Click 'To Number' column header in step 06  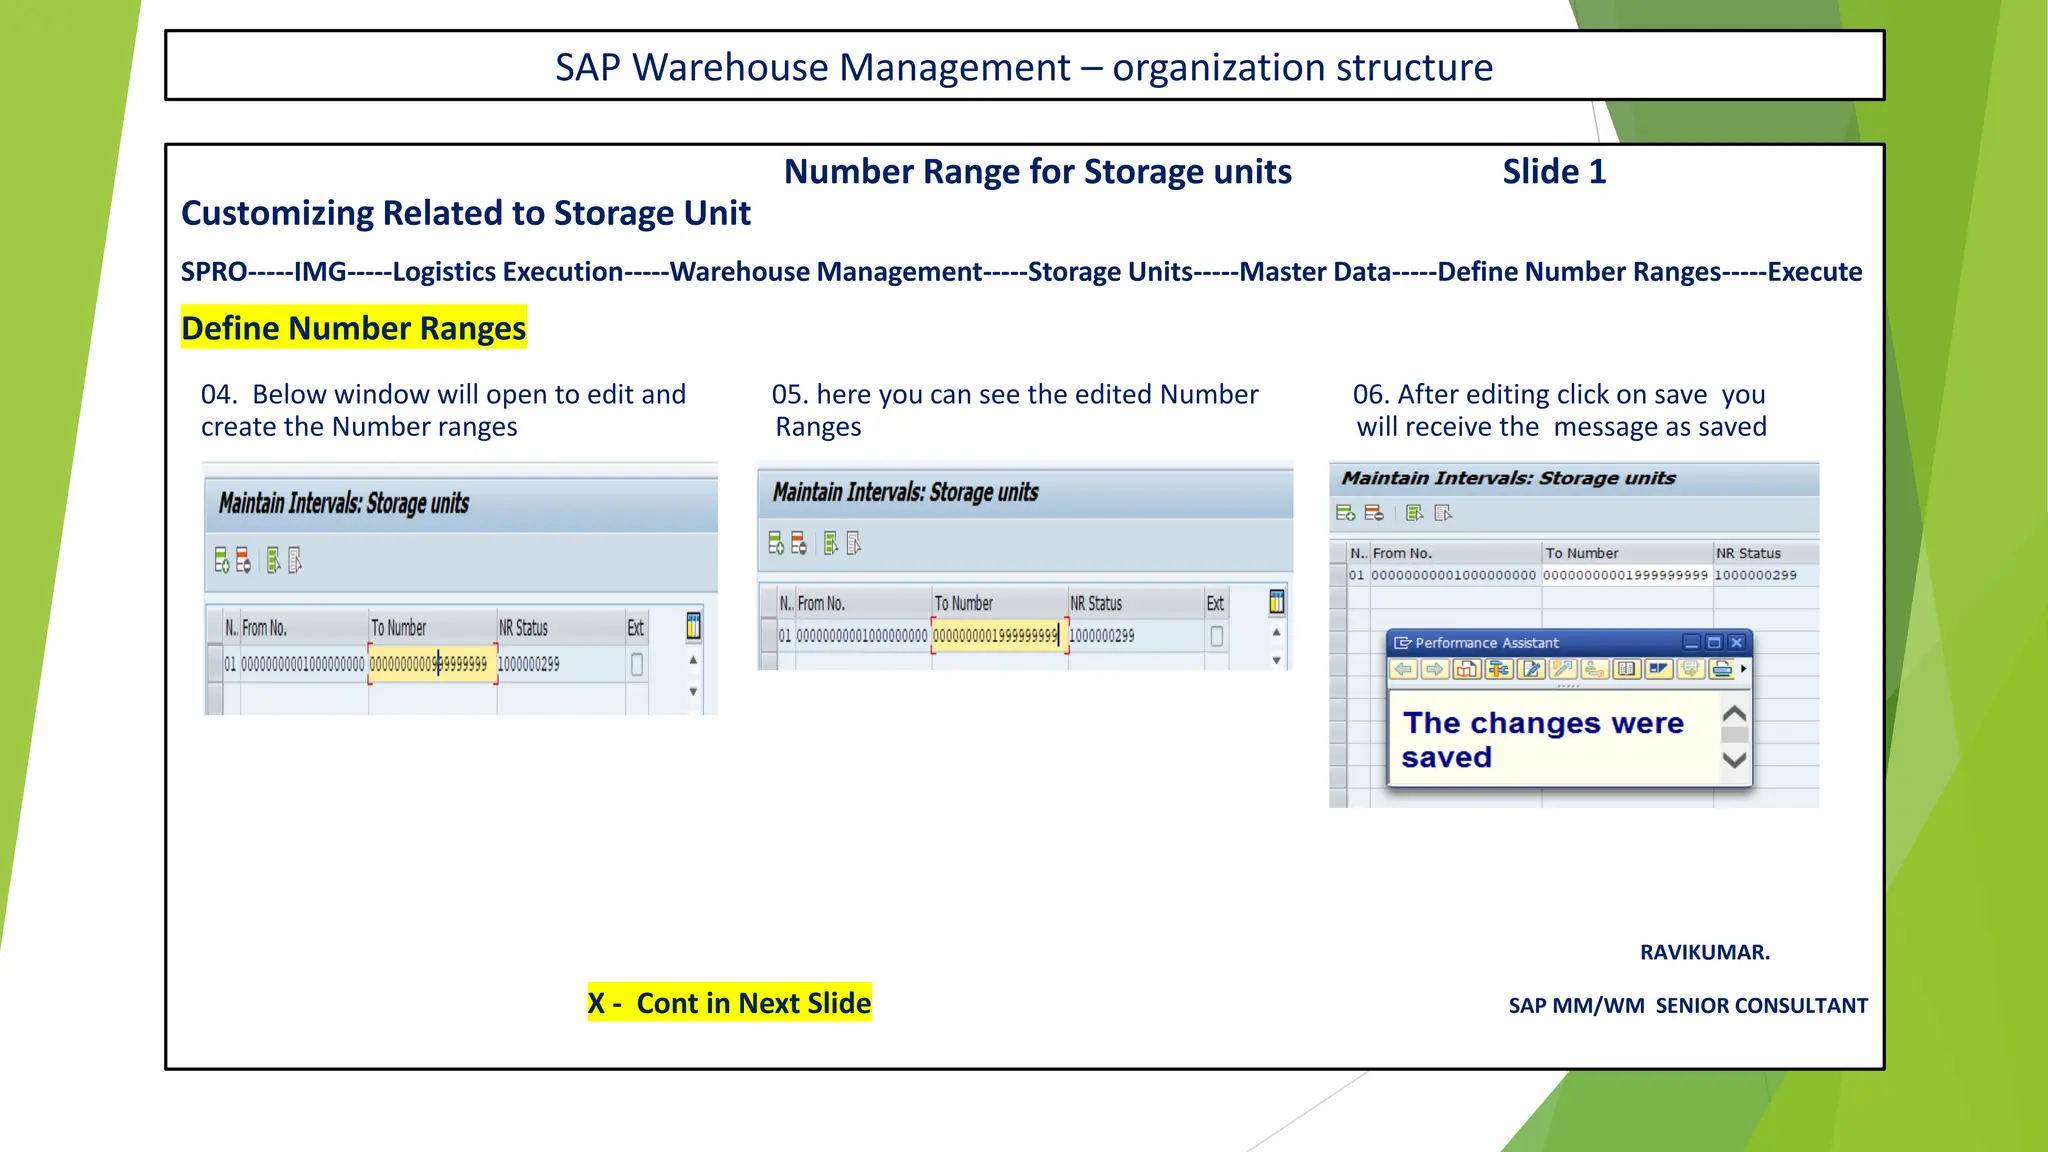tap(1627, 553)
